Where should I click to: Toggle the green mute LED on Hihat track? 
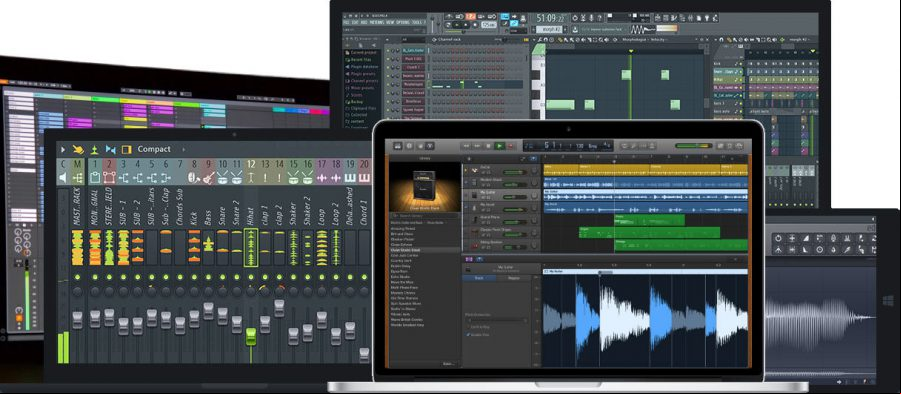click(251, 277)
